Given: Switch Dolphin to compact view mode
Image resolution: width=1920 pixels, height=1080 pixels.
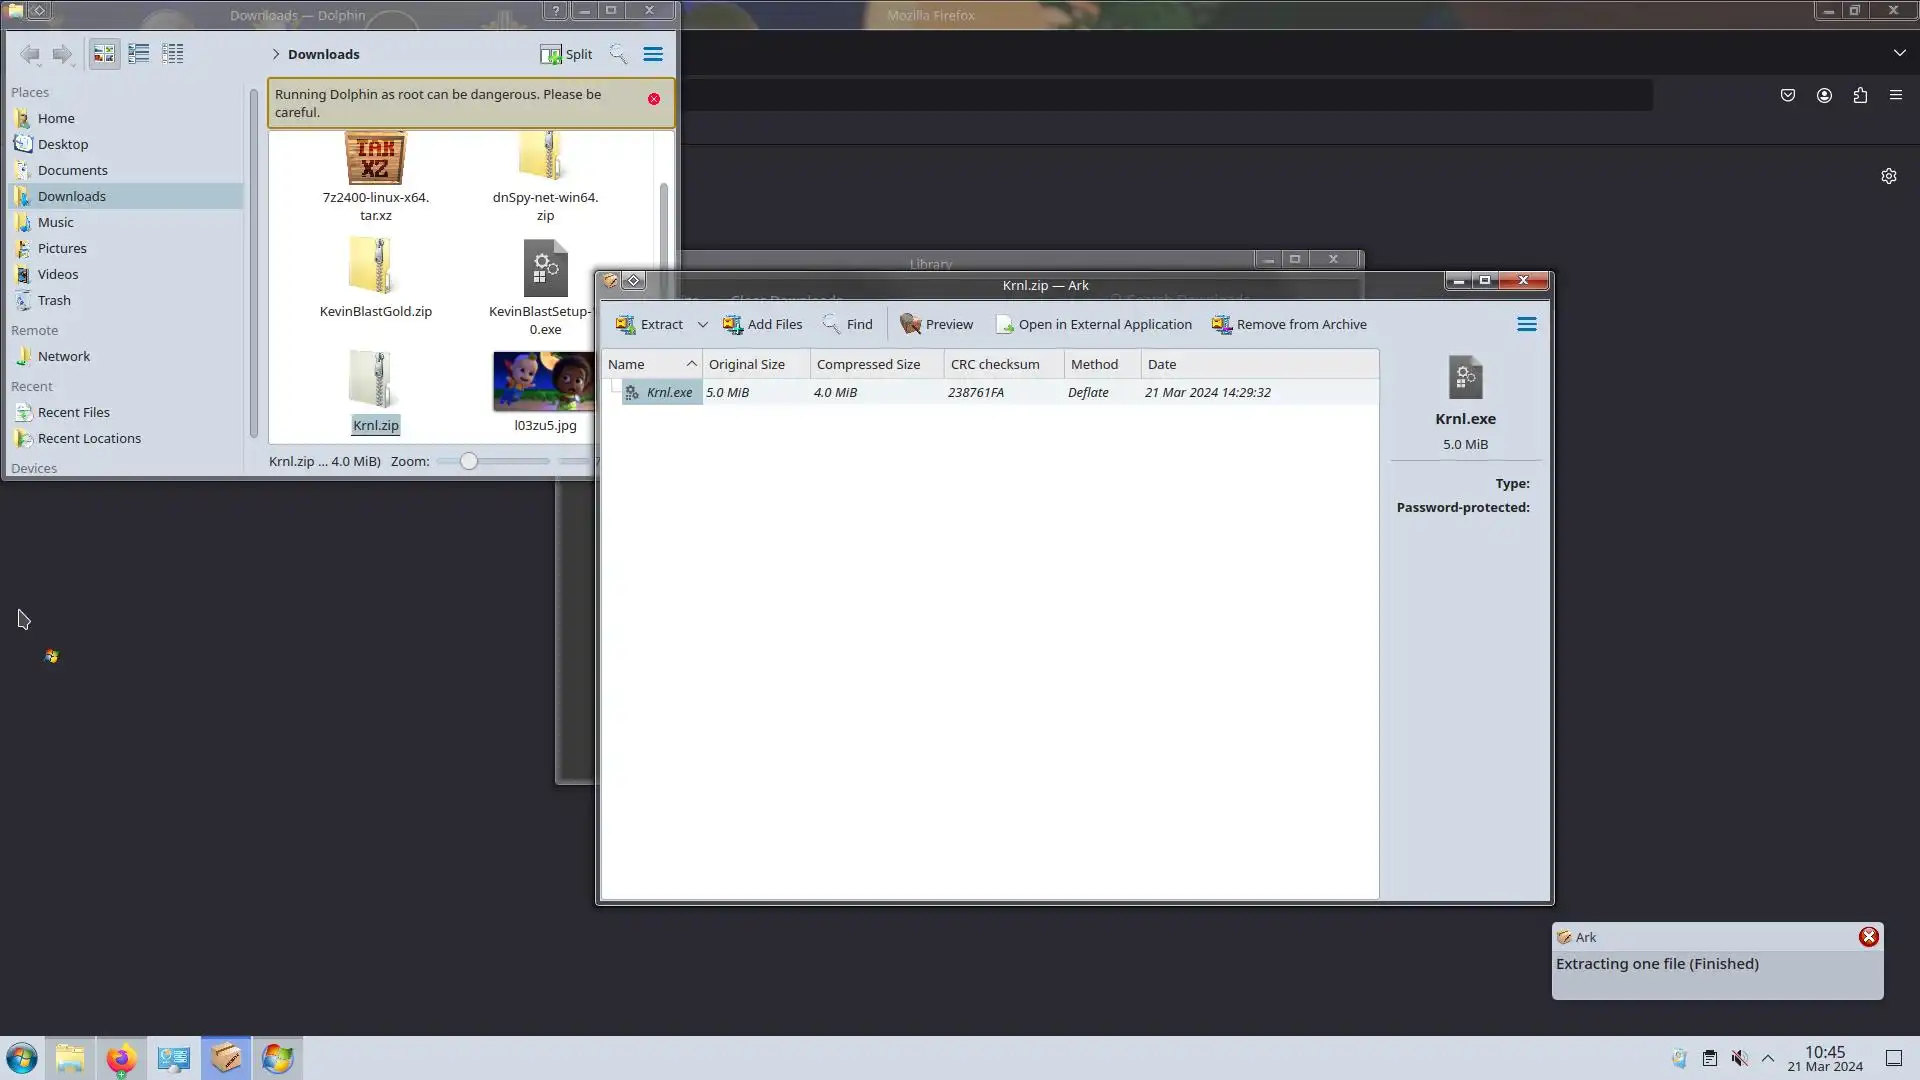Looking at the screenshot, I should (138, 54).
